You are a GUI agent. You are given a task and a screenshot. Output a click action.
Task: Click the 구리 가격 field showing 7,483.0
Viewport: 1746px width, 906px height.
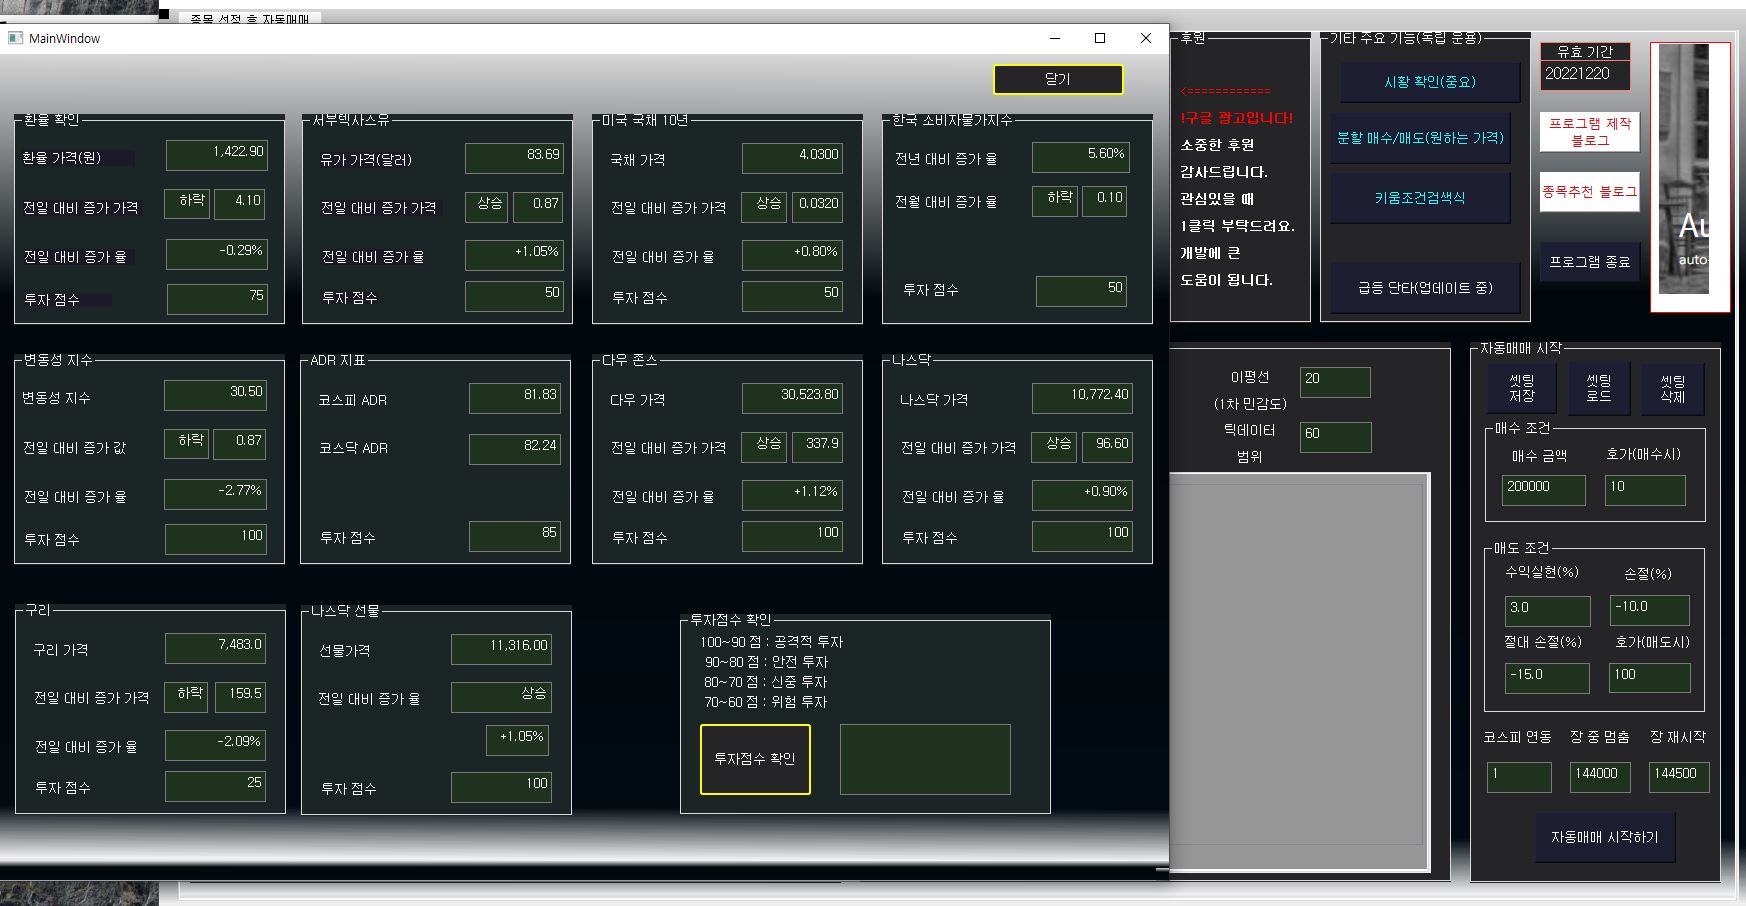(215, 648)
